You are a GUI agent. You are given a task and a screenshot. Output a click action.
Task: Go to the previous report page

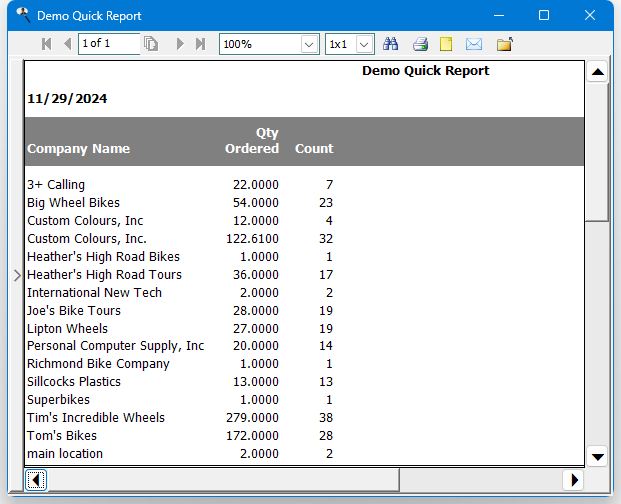tap(68, 44)
